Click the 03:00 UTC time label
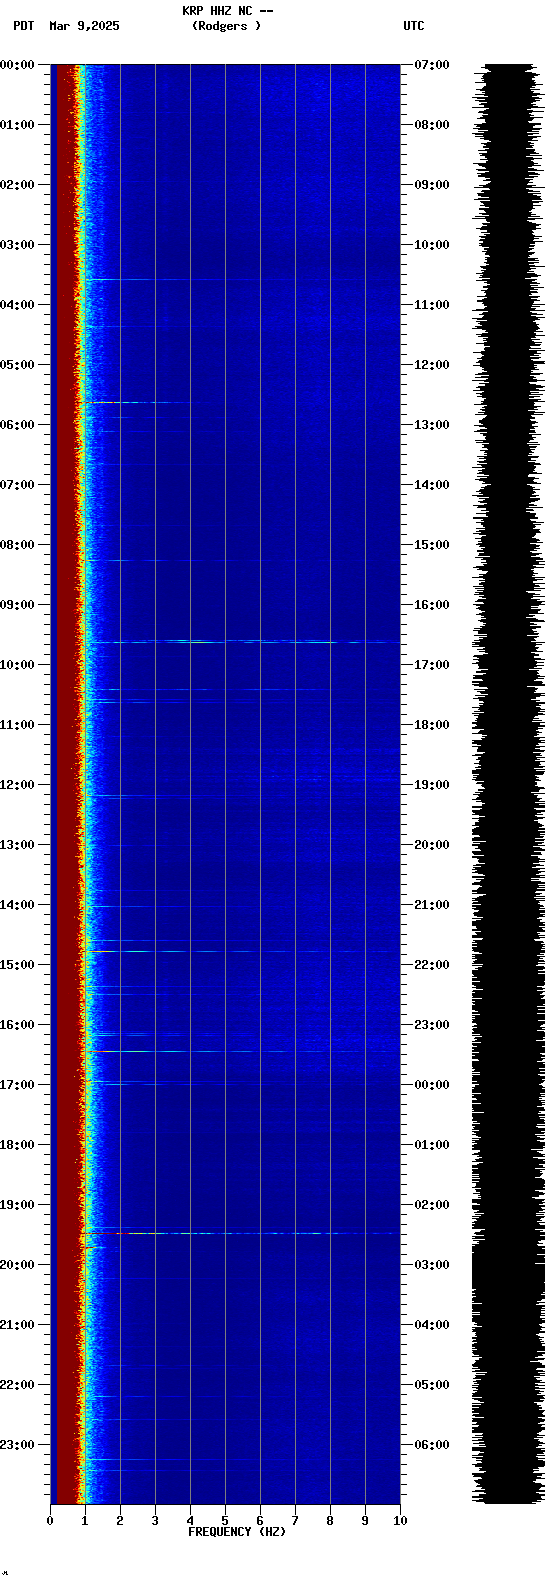Screen dimensions: 552x1584 [x=431, y=1265]
